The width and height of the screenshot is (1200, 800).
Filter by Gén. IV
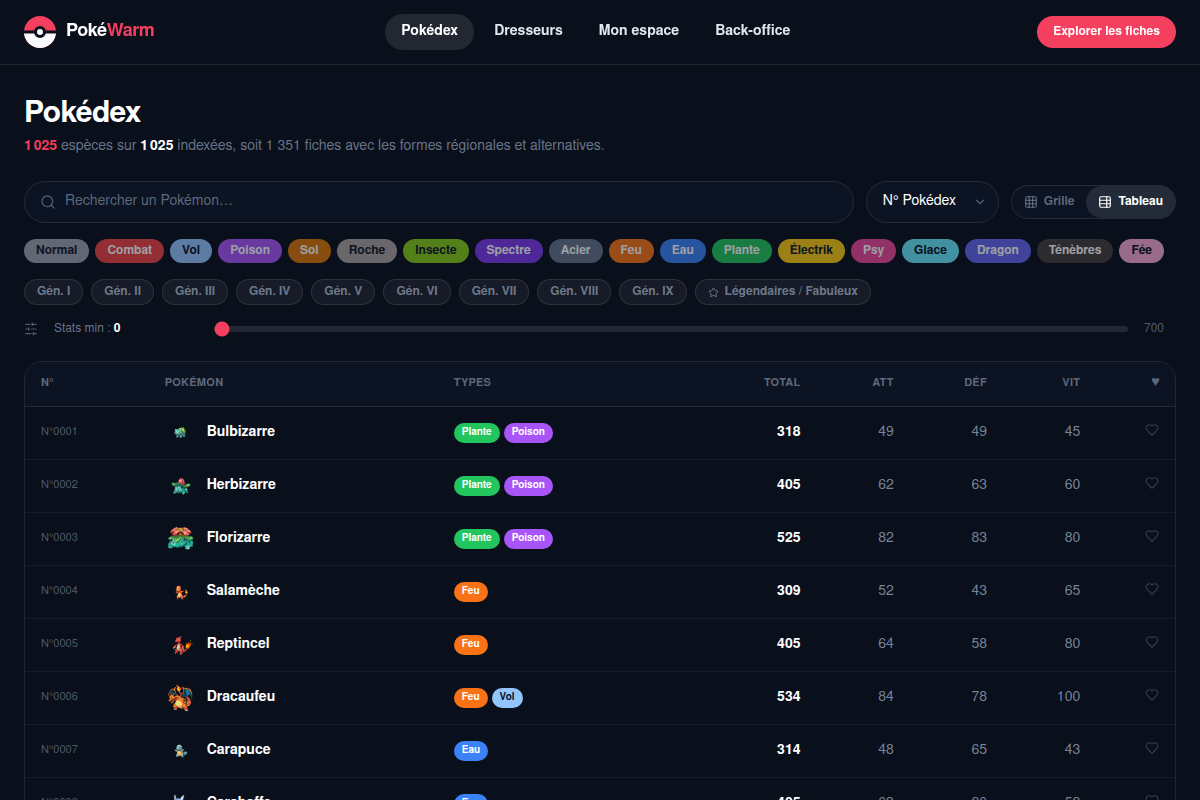(270, 292)
